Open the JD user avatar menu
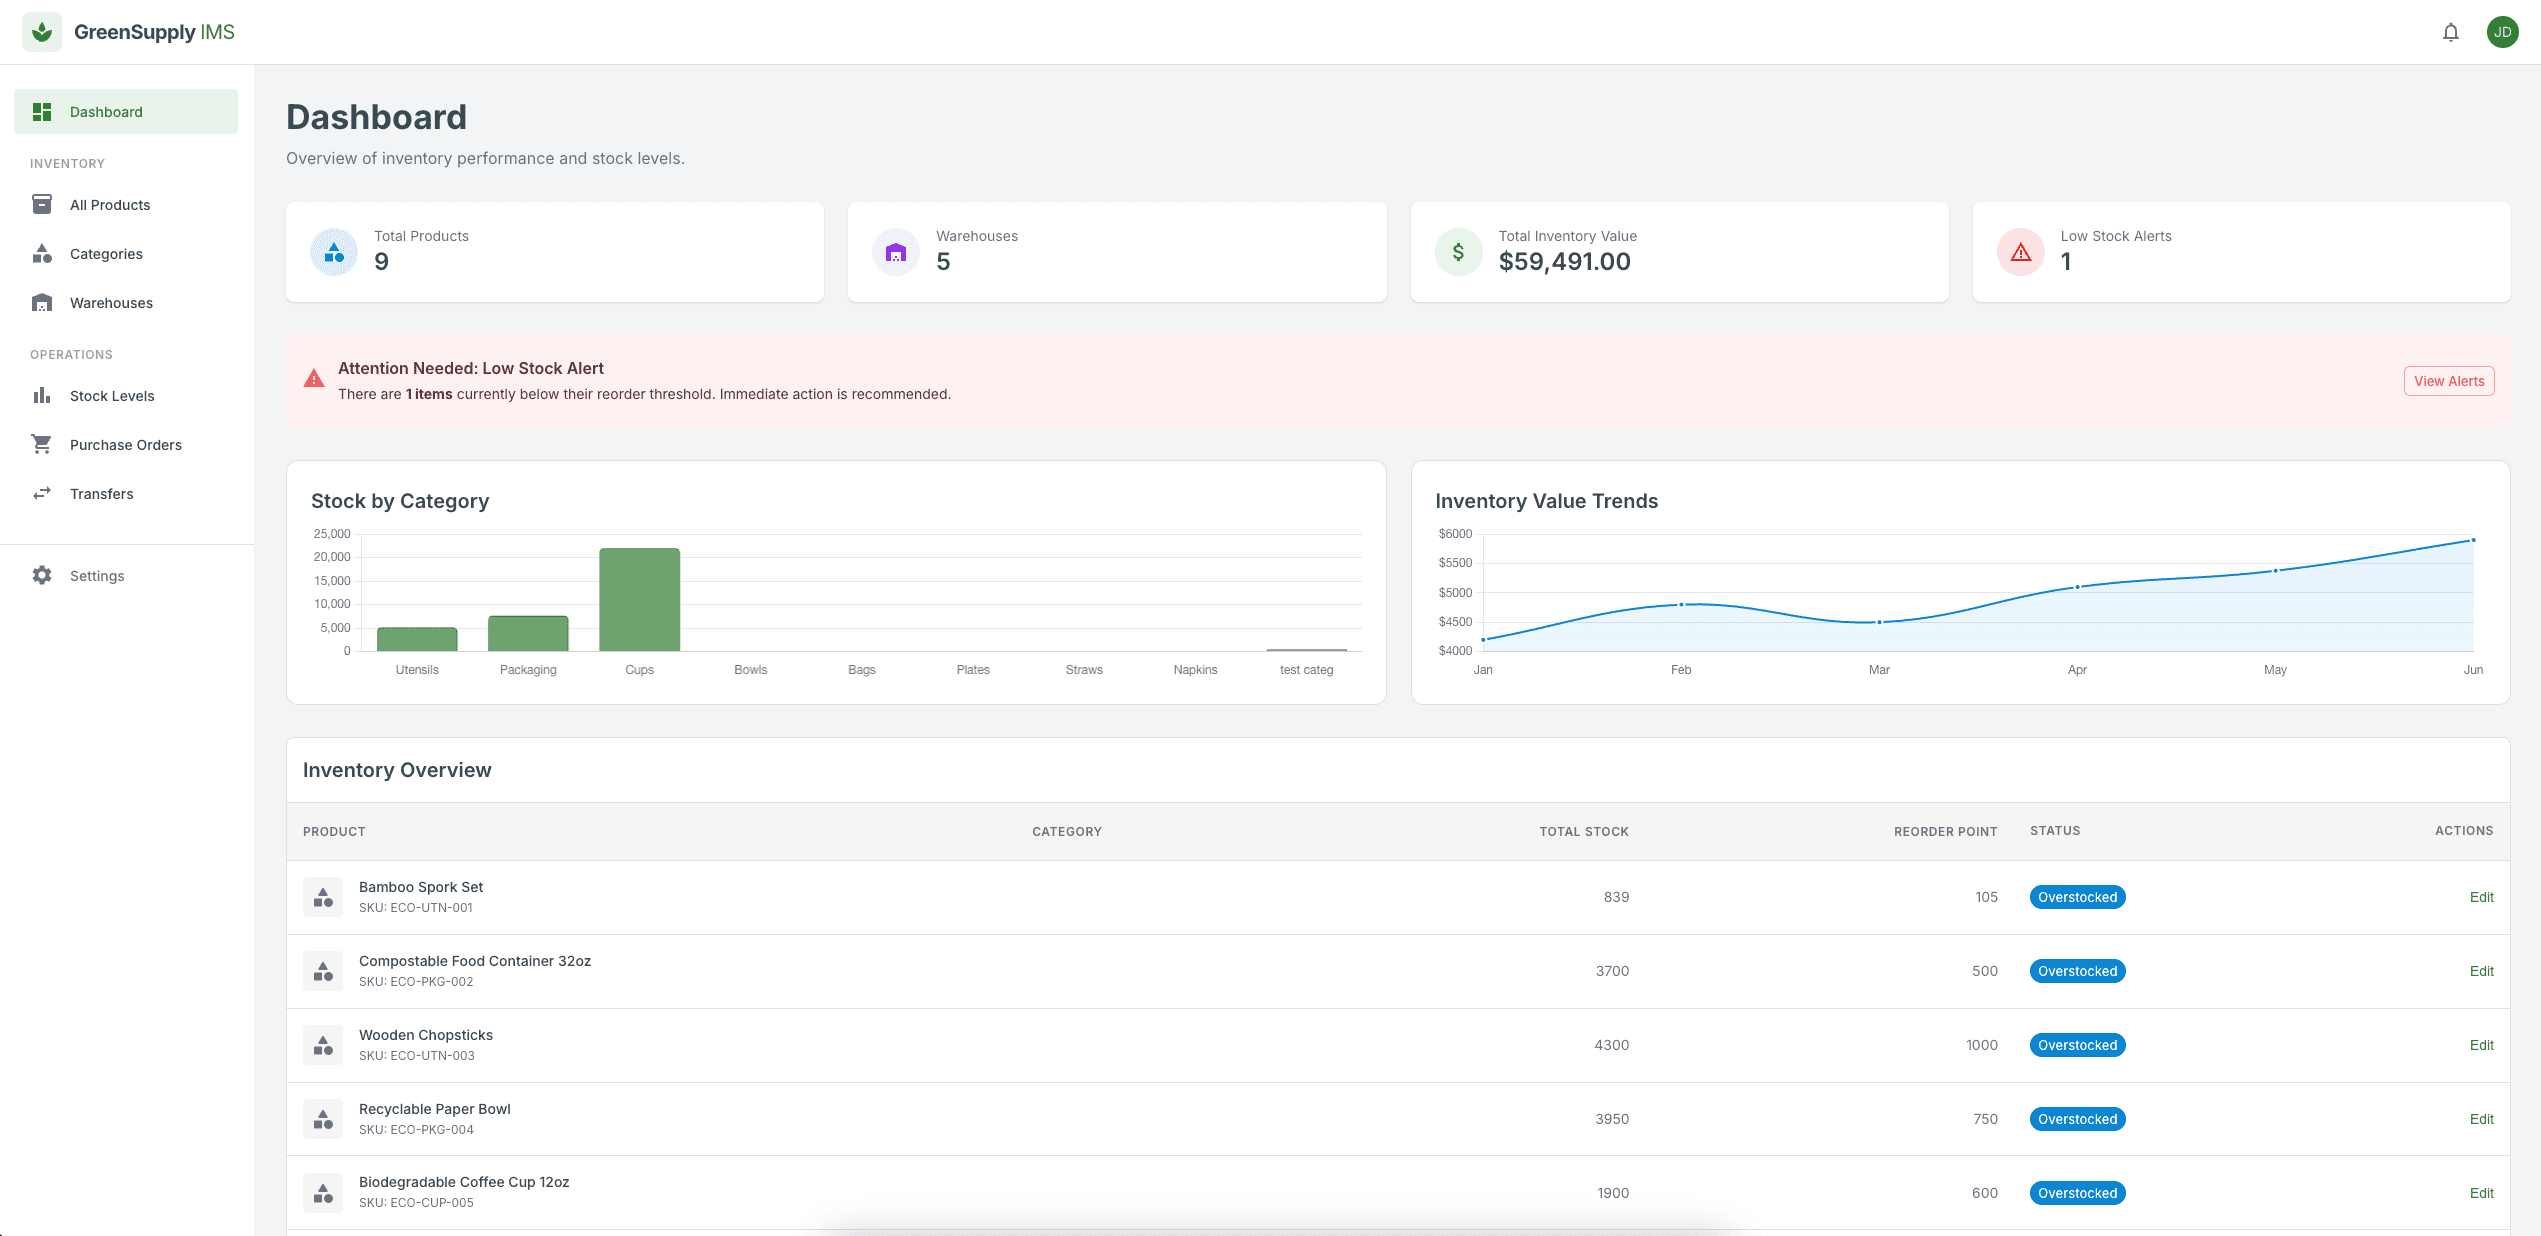This screenshot has width=2541, height=1236. [x=2503, y=31]
